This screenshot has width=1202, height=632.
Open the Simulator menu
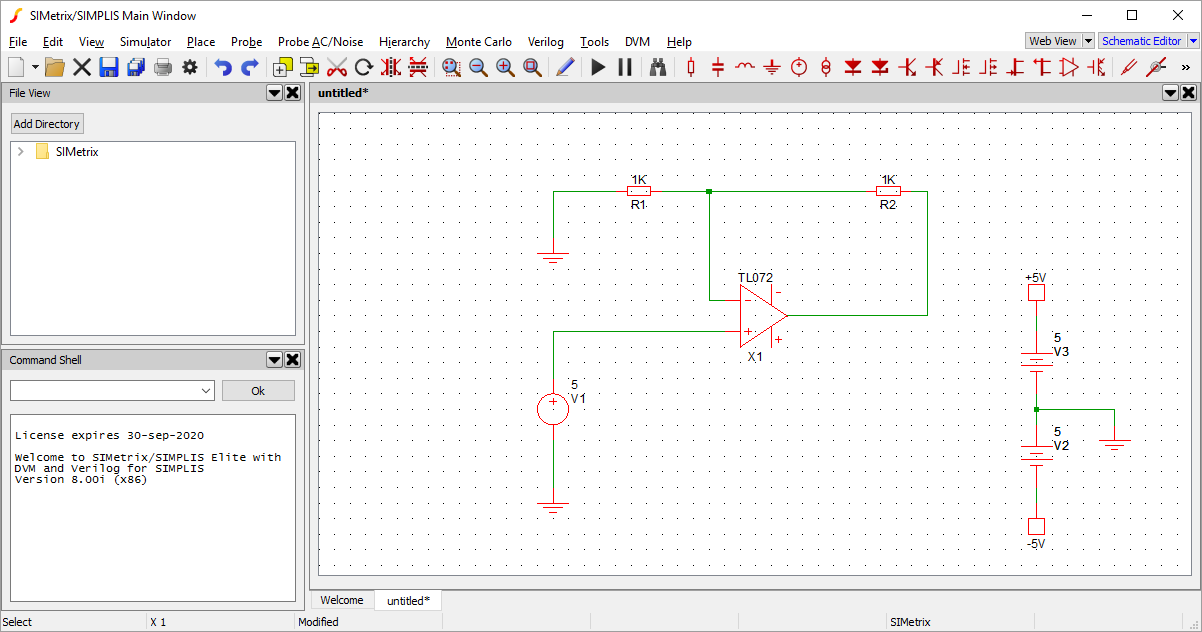click(145, 42)
